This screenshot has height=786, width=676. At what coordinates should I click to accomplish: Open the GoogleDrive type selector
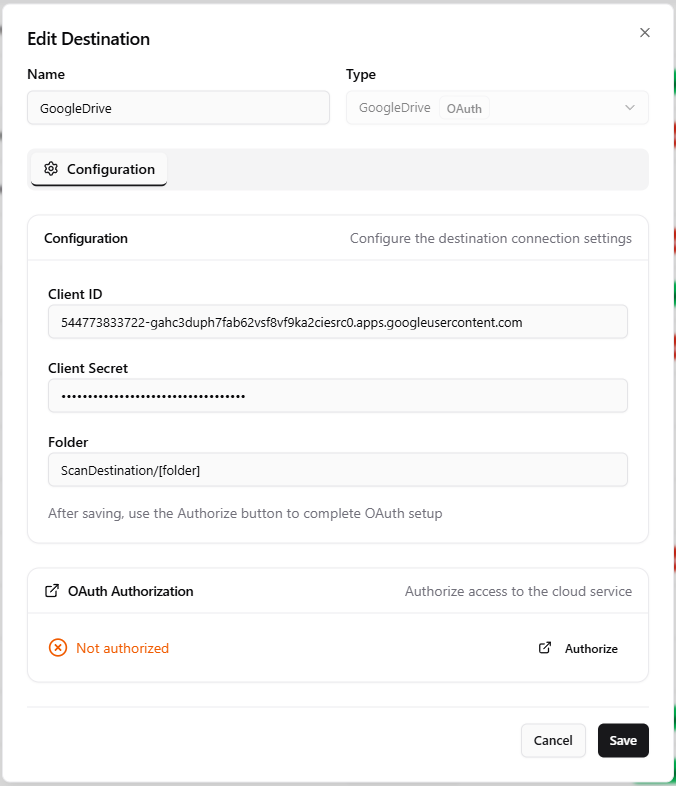coord(497,108)
